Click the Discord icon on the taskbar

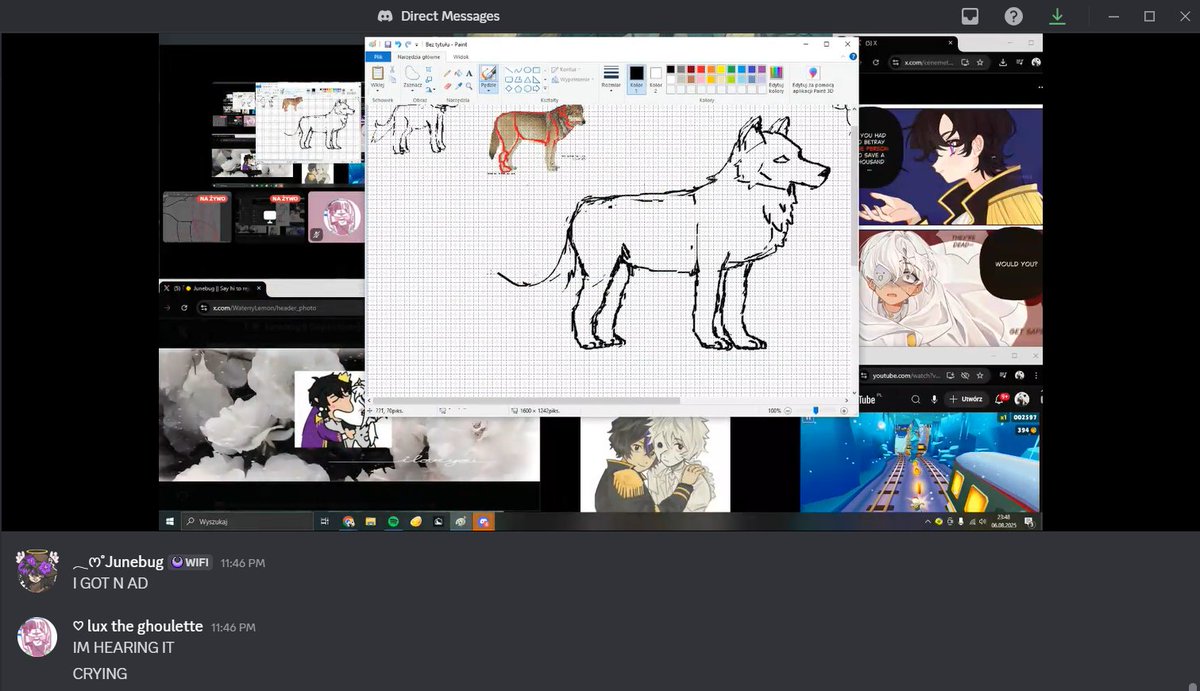[483, 522]
